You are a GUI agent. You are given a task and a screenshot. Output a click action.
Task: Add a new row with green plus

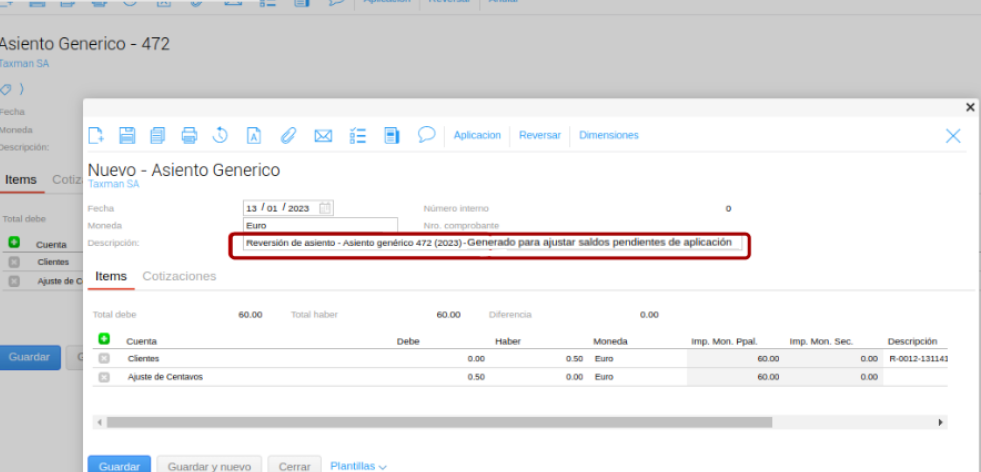pyautogui.click(x=104, y=340)
